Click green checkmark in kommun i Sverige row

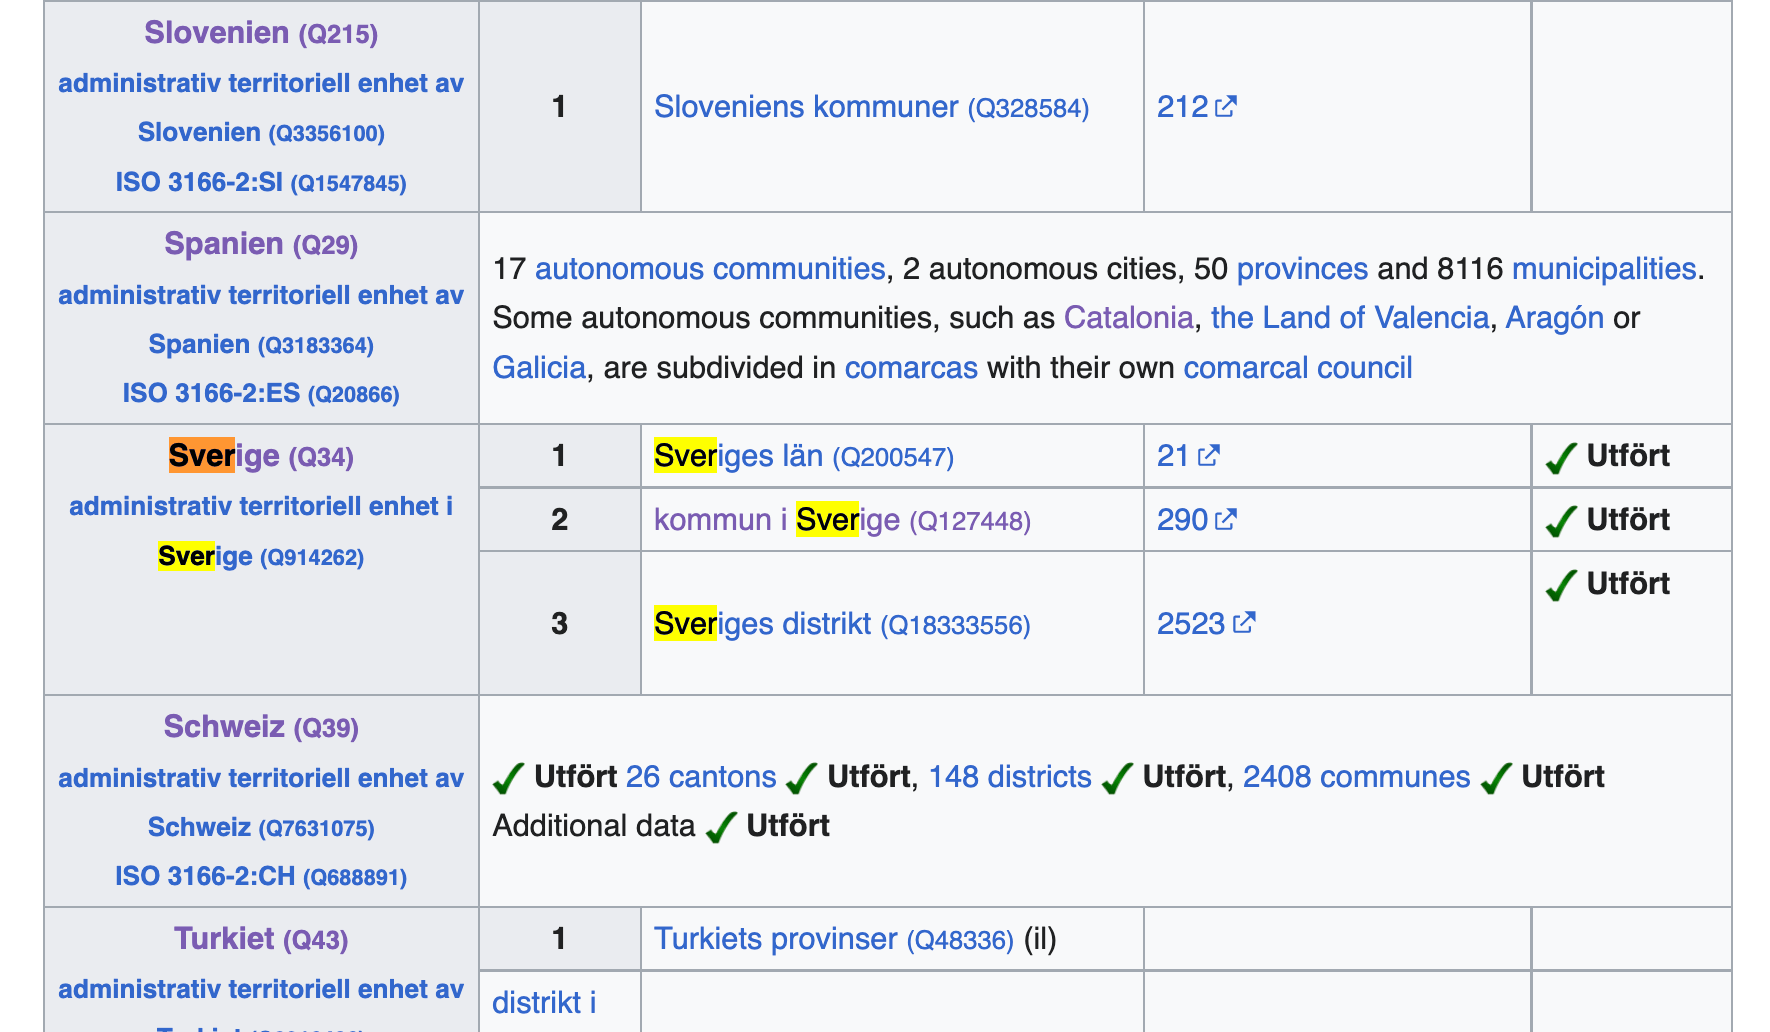[x=1561, y=521]
